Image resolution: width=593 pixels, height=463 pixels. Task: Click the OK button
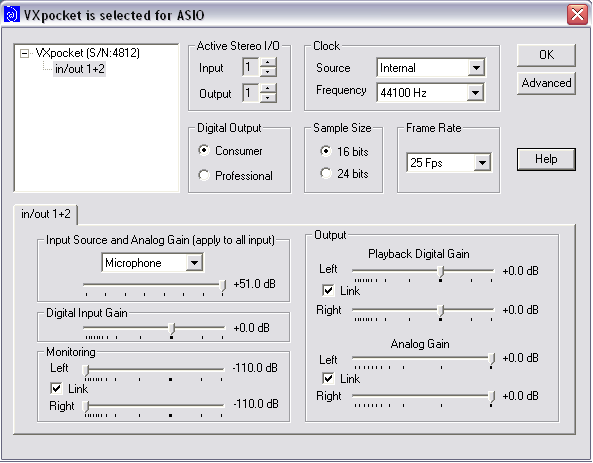point(546,55)
